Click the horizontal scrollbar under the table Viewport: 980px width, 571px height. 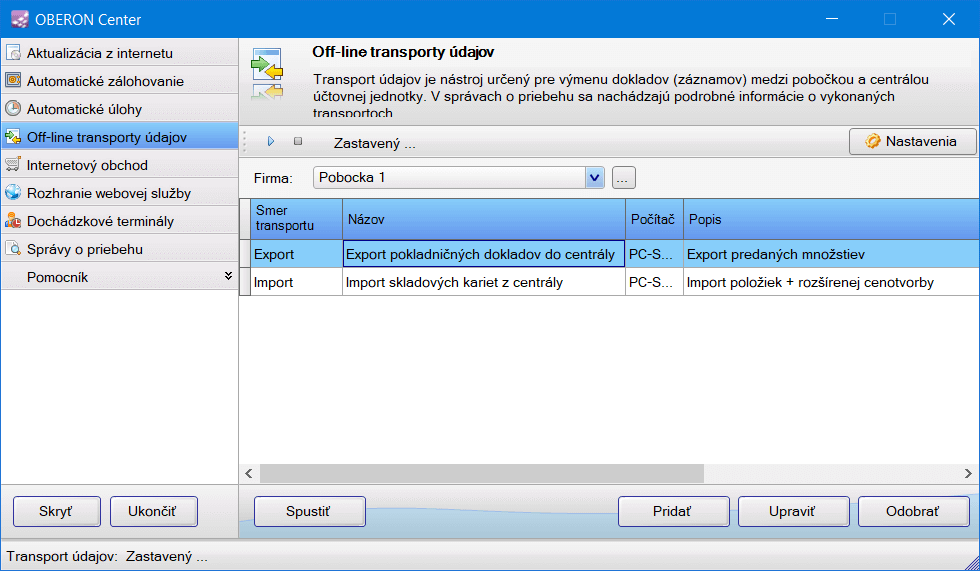point(600,472)
